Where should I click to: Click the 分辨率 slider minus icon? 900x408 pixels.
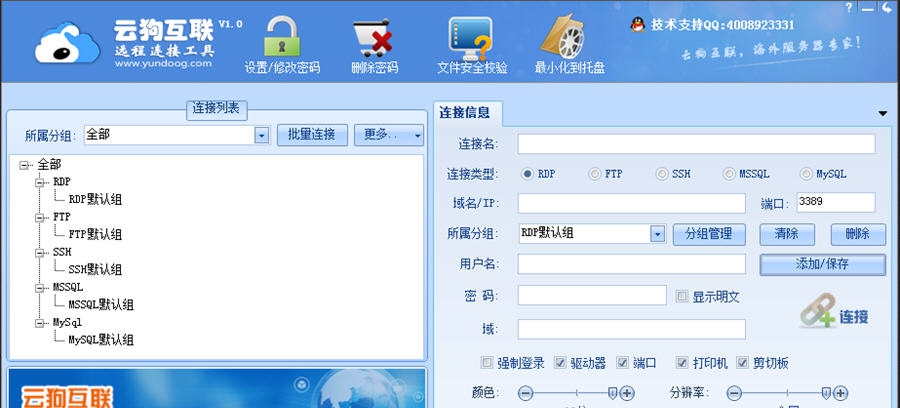coord(734,393)
